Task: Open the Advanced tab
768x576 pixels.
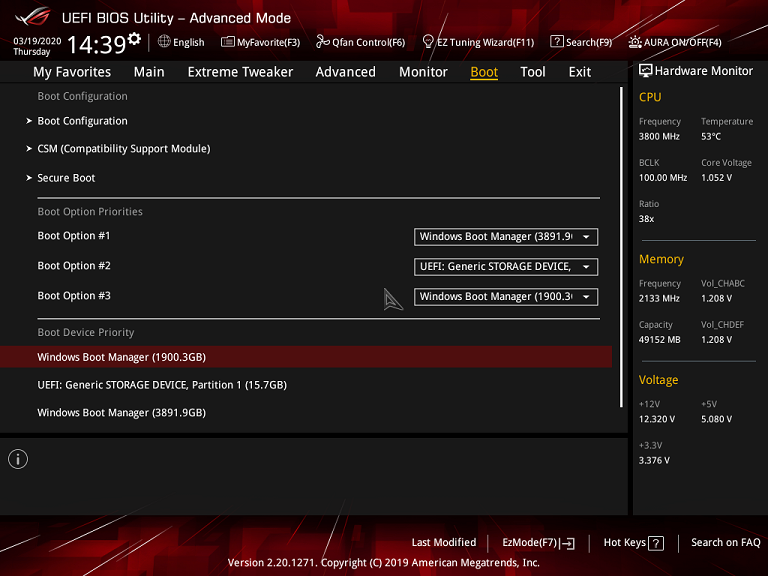Action: pos(345,72)
